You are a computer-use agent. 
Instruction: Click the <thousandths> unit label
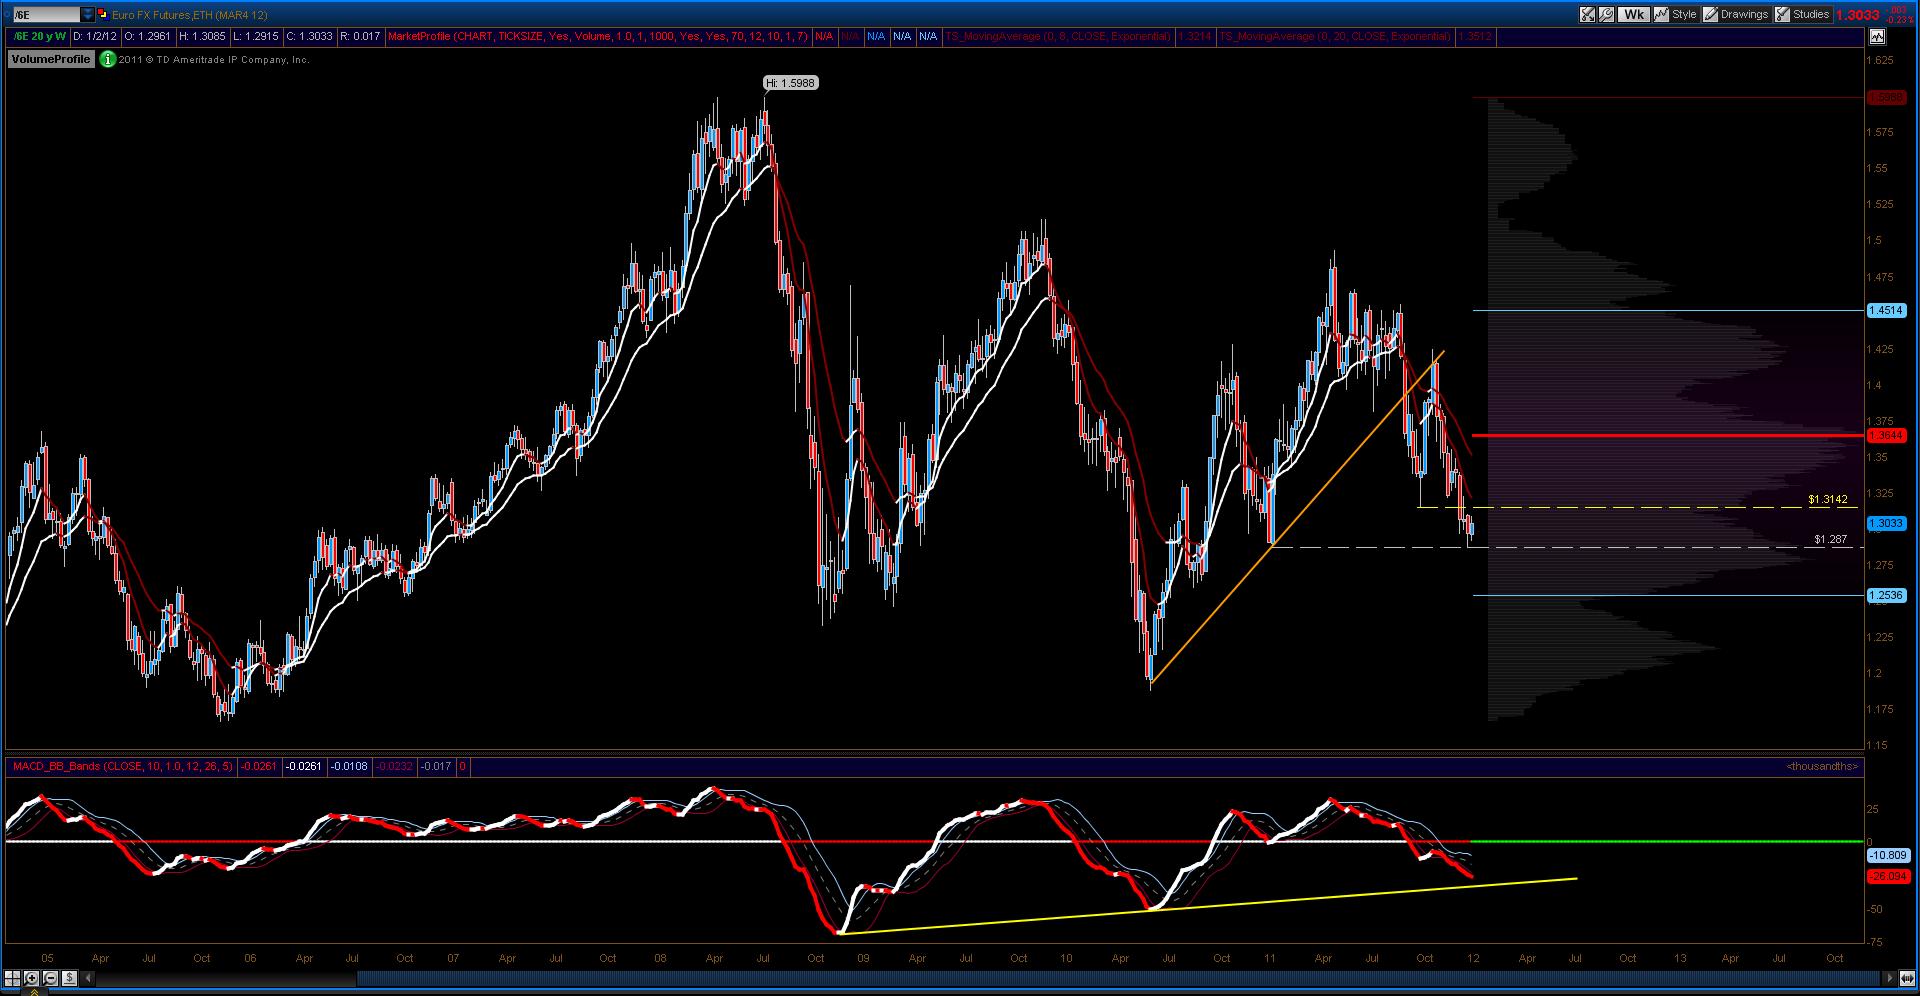(1823, 767)
